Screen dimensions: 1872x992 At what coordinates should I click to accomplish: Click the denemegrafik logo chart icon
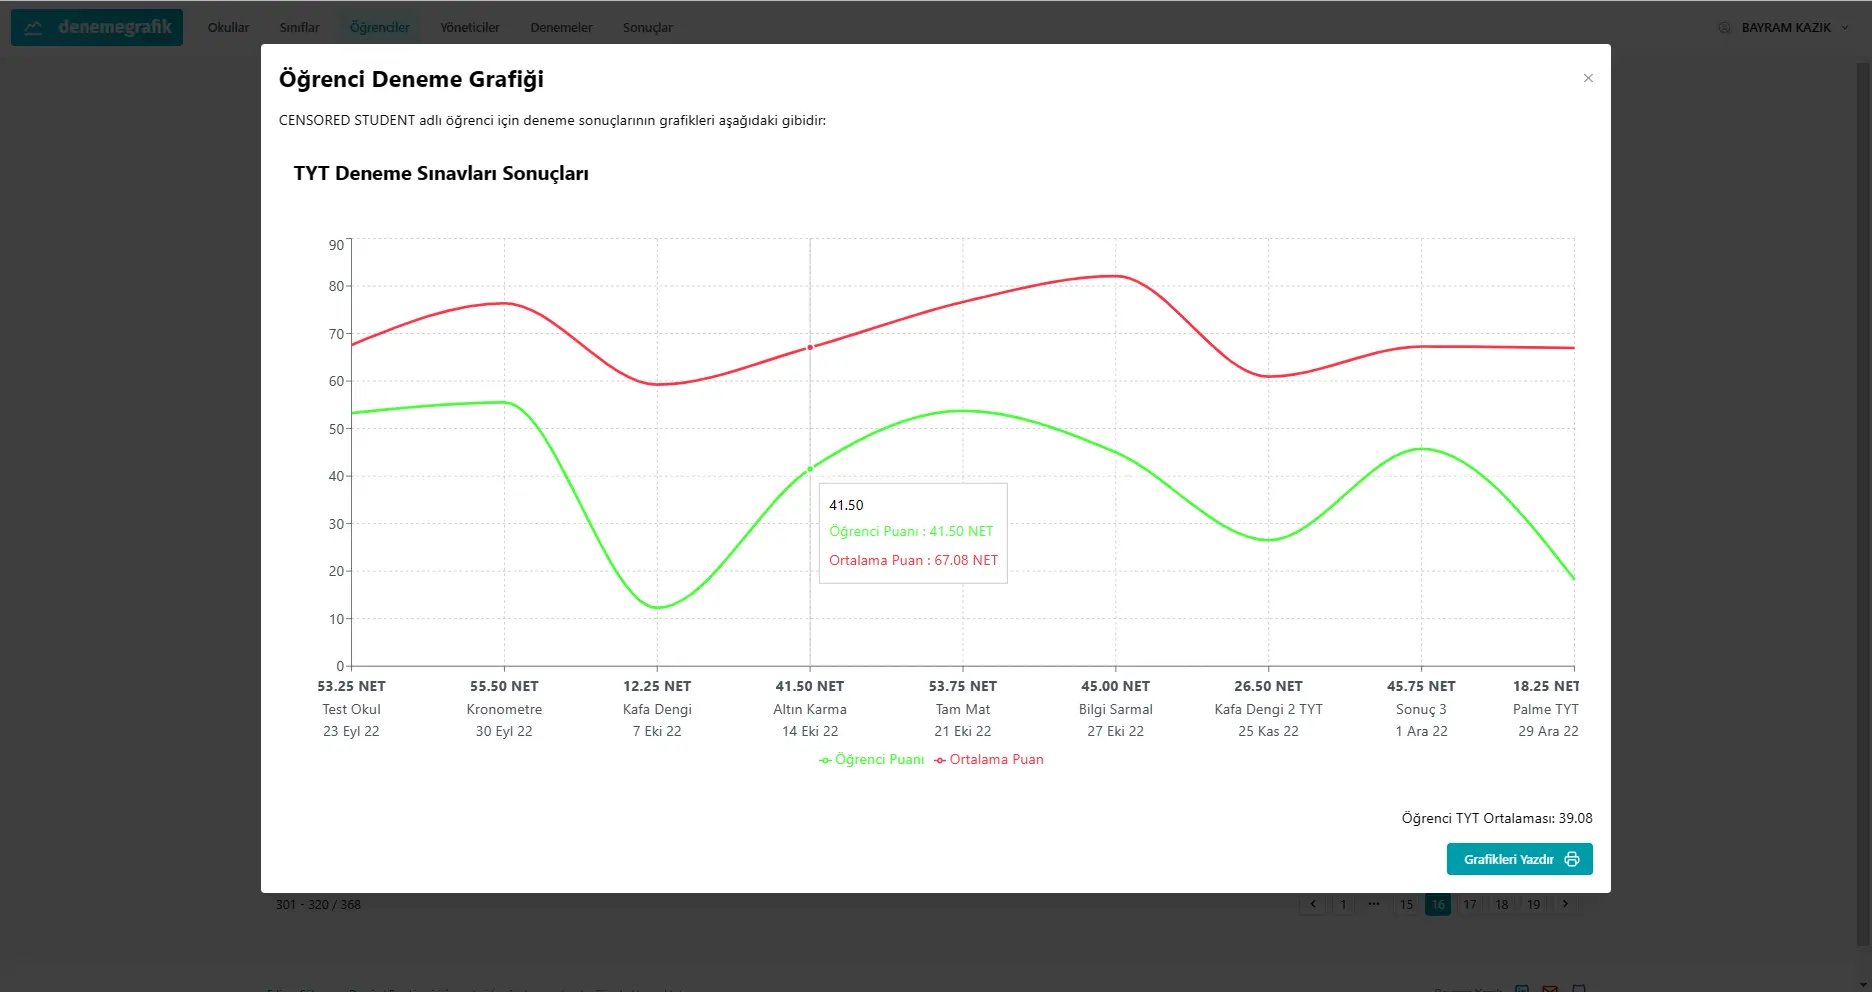[x=34, y=28]
